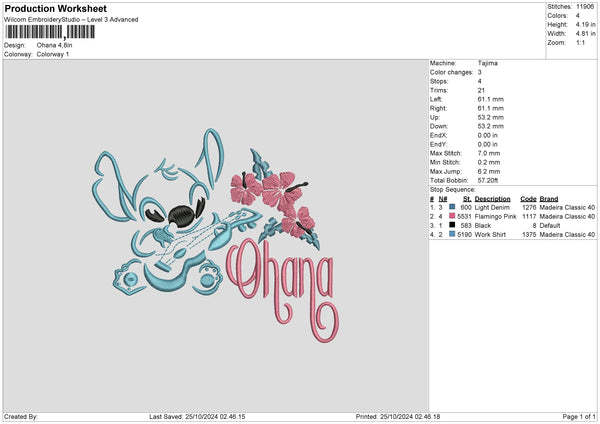Select the 'Black' description in stop sequence

point(483,226)
